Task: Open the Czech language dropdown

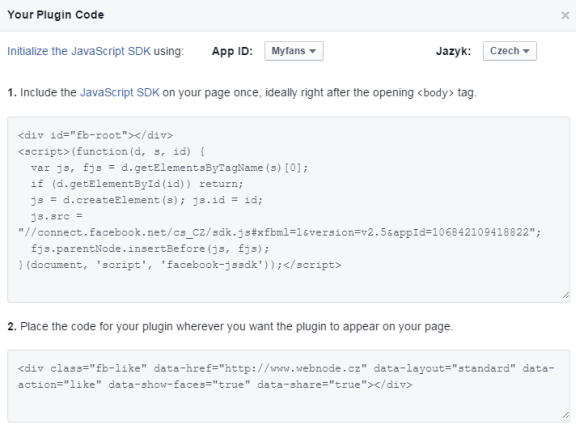Action: click(x=510, y=51)
